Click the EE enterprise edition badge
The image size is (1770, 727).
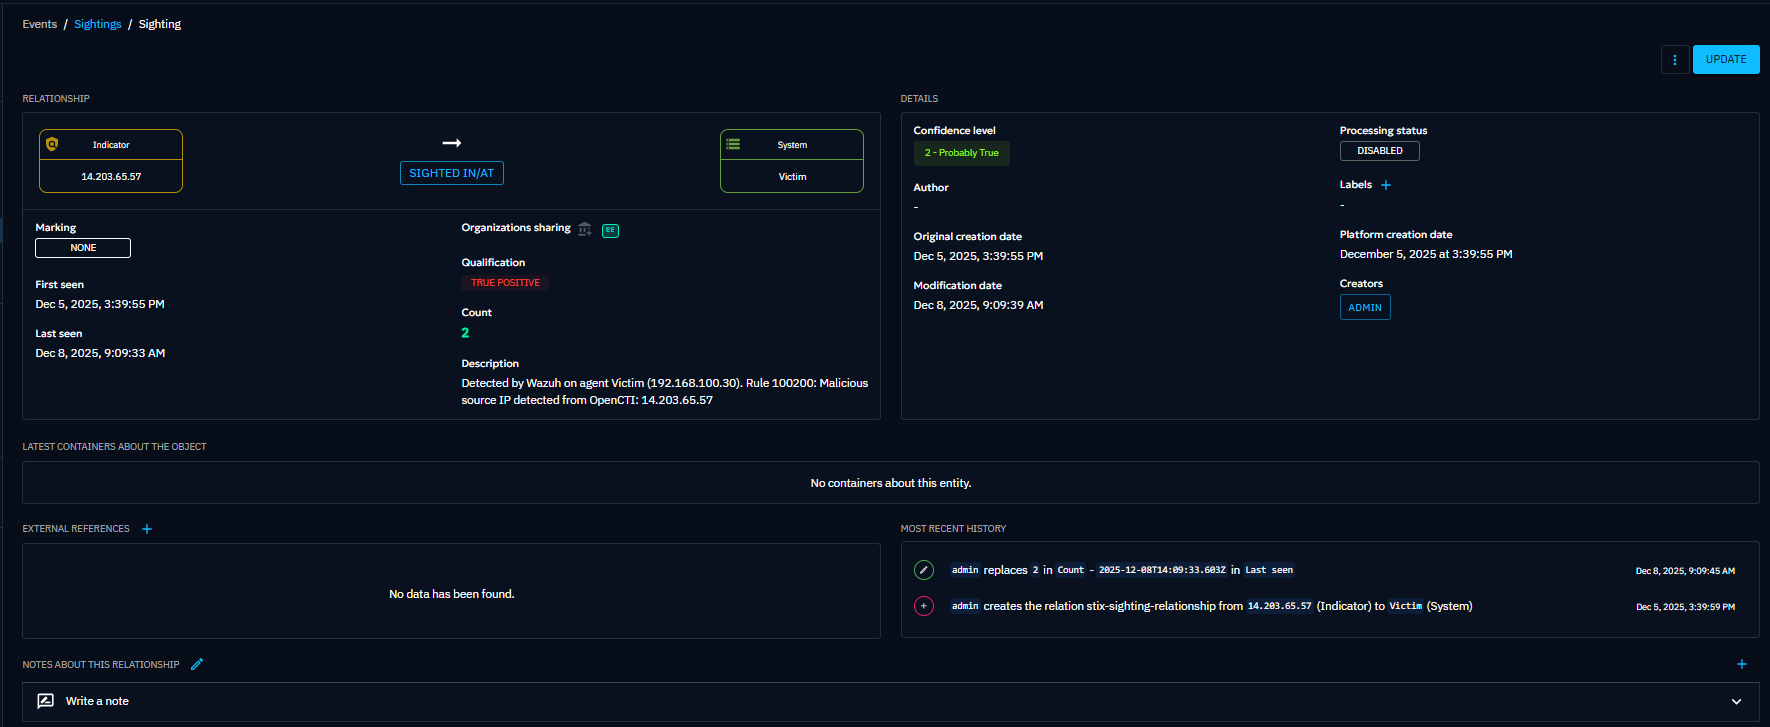pyautogui.click(x=610, y=230)
